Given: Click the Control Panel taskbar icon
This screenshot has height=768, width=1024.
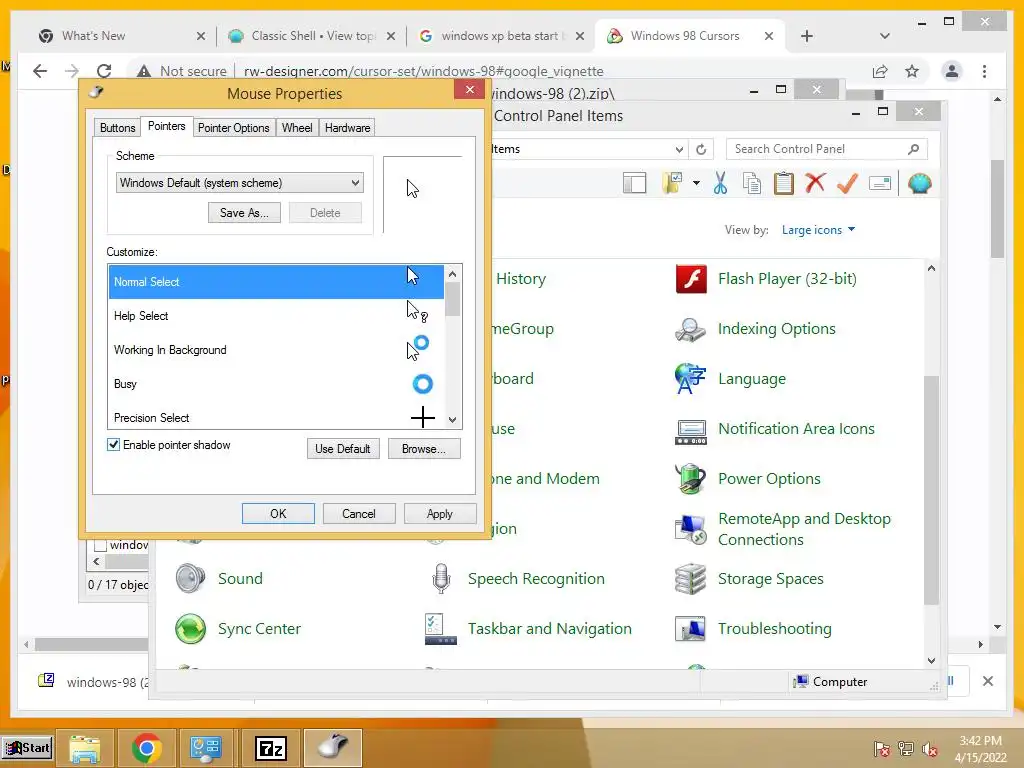Looking at the screenshot, I should (x=206, y=748).
